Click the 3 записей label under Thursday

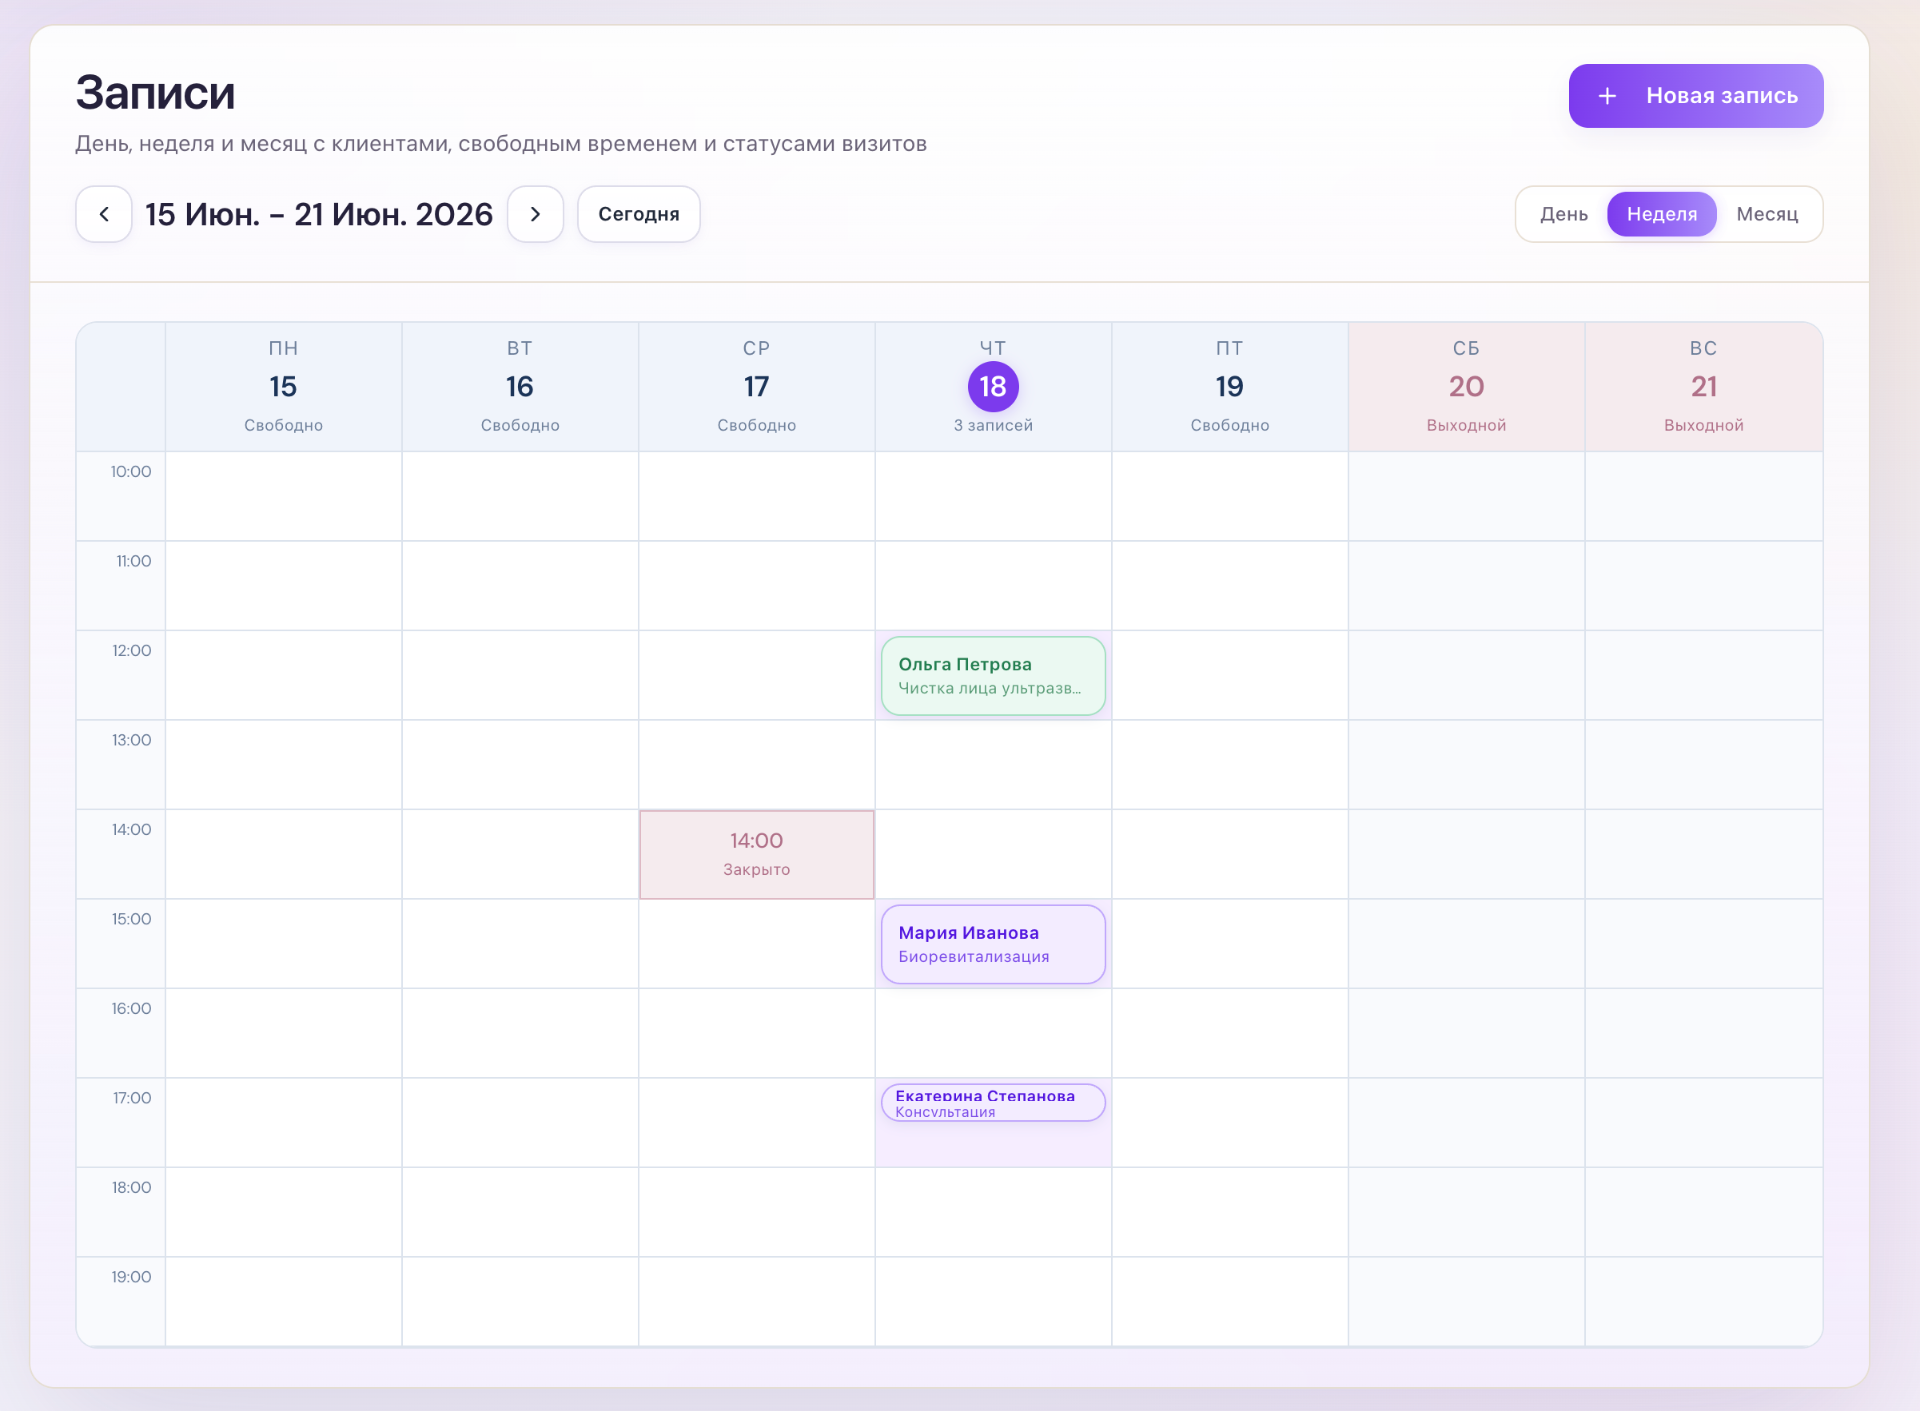993,425
